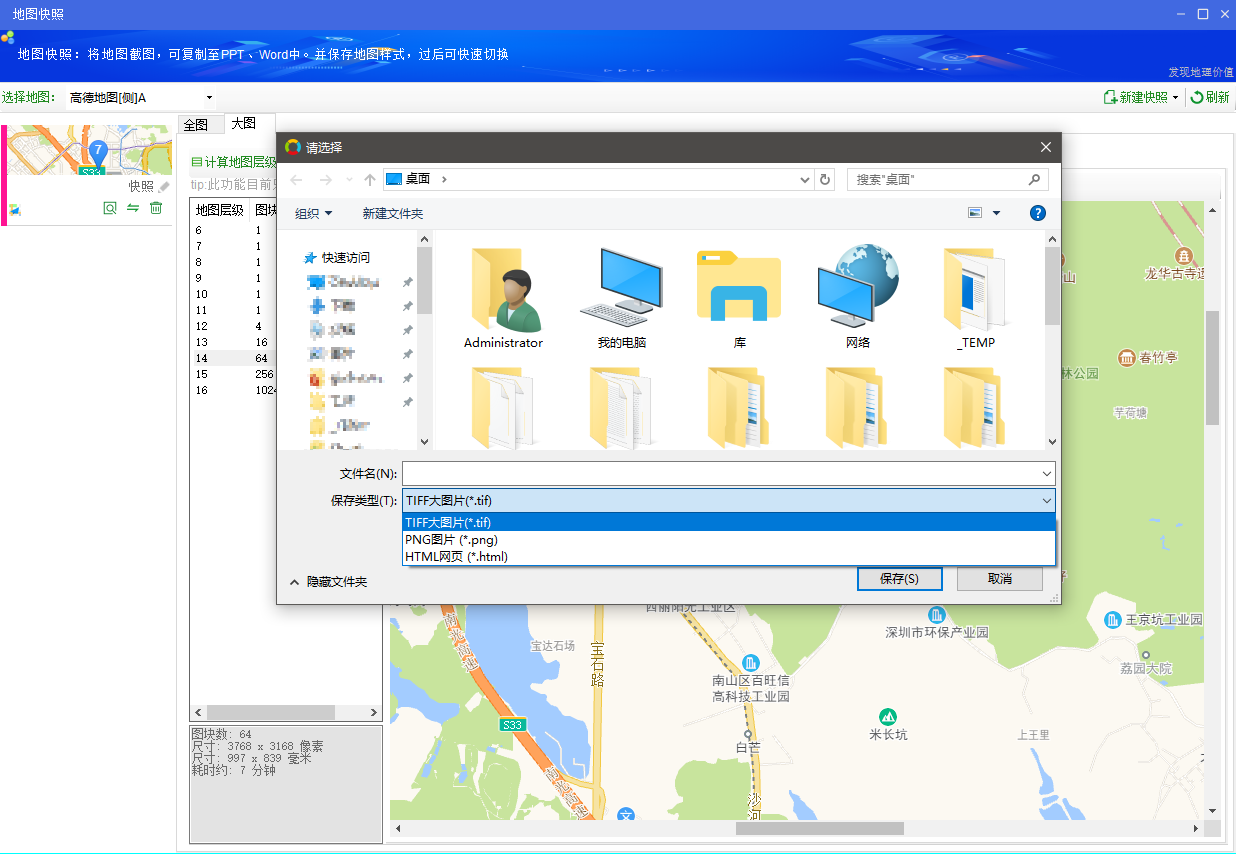Select map level 15 row
The width and height of the screenshot is (1236, 854).
(x=233, y=374)
